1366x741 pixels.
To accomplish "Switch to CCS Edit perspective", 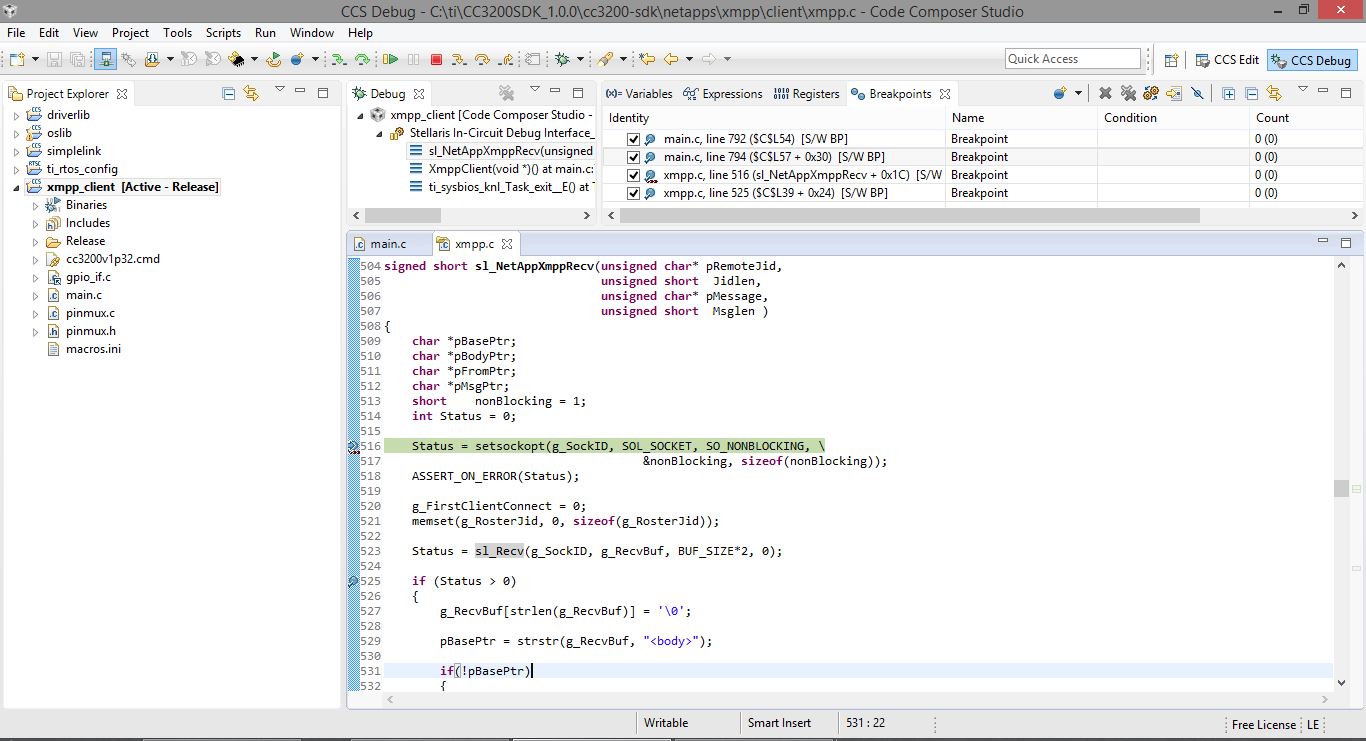I will [x=1226, y=60].
